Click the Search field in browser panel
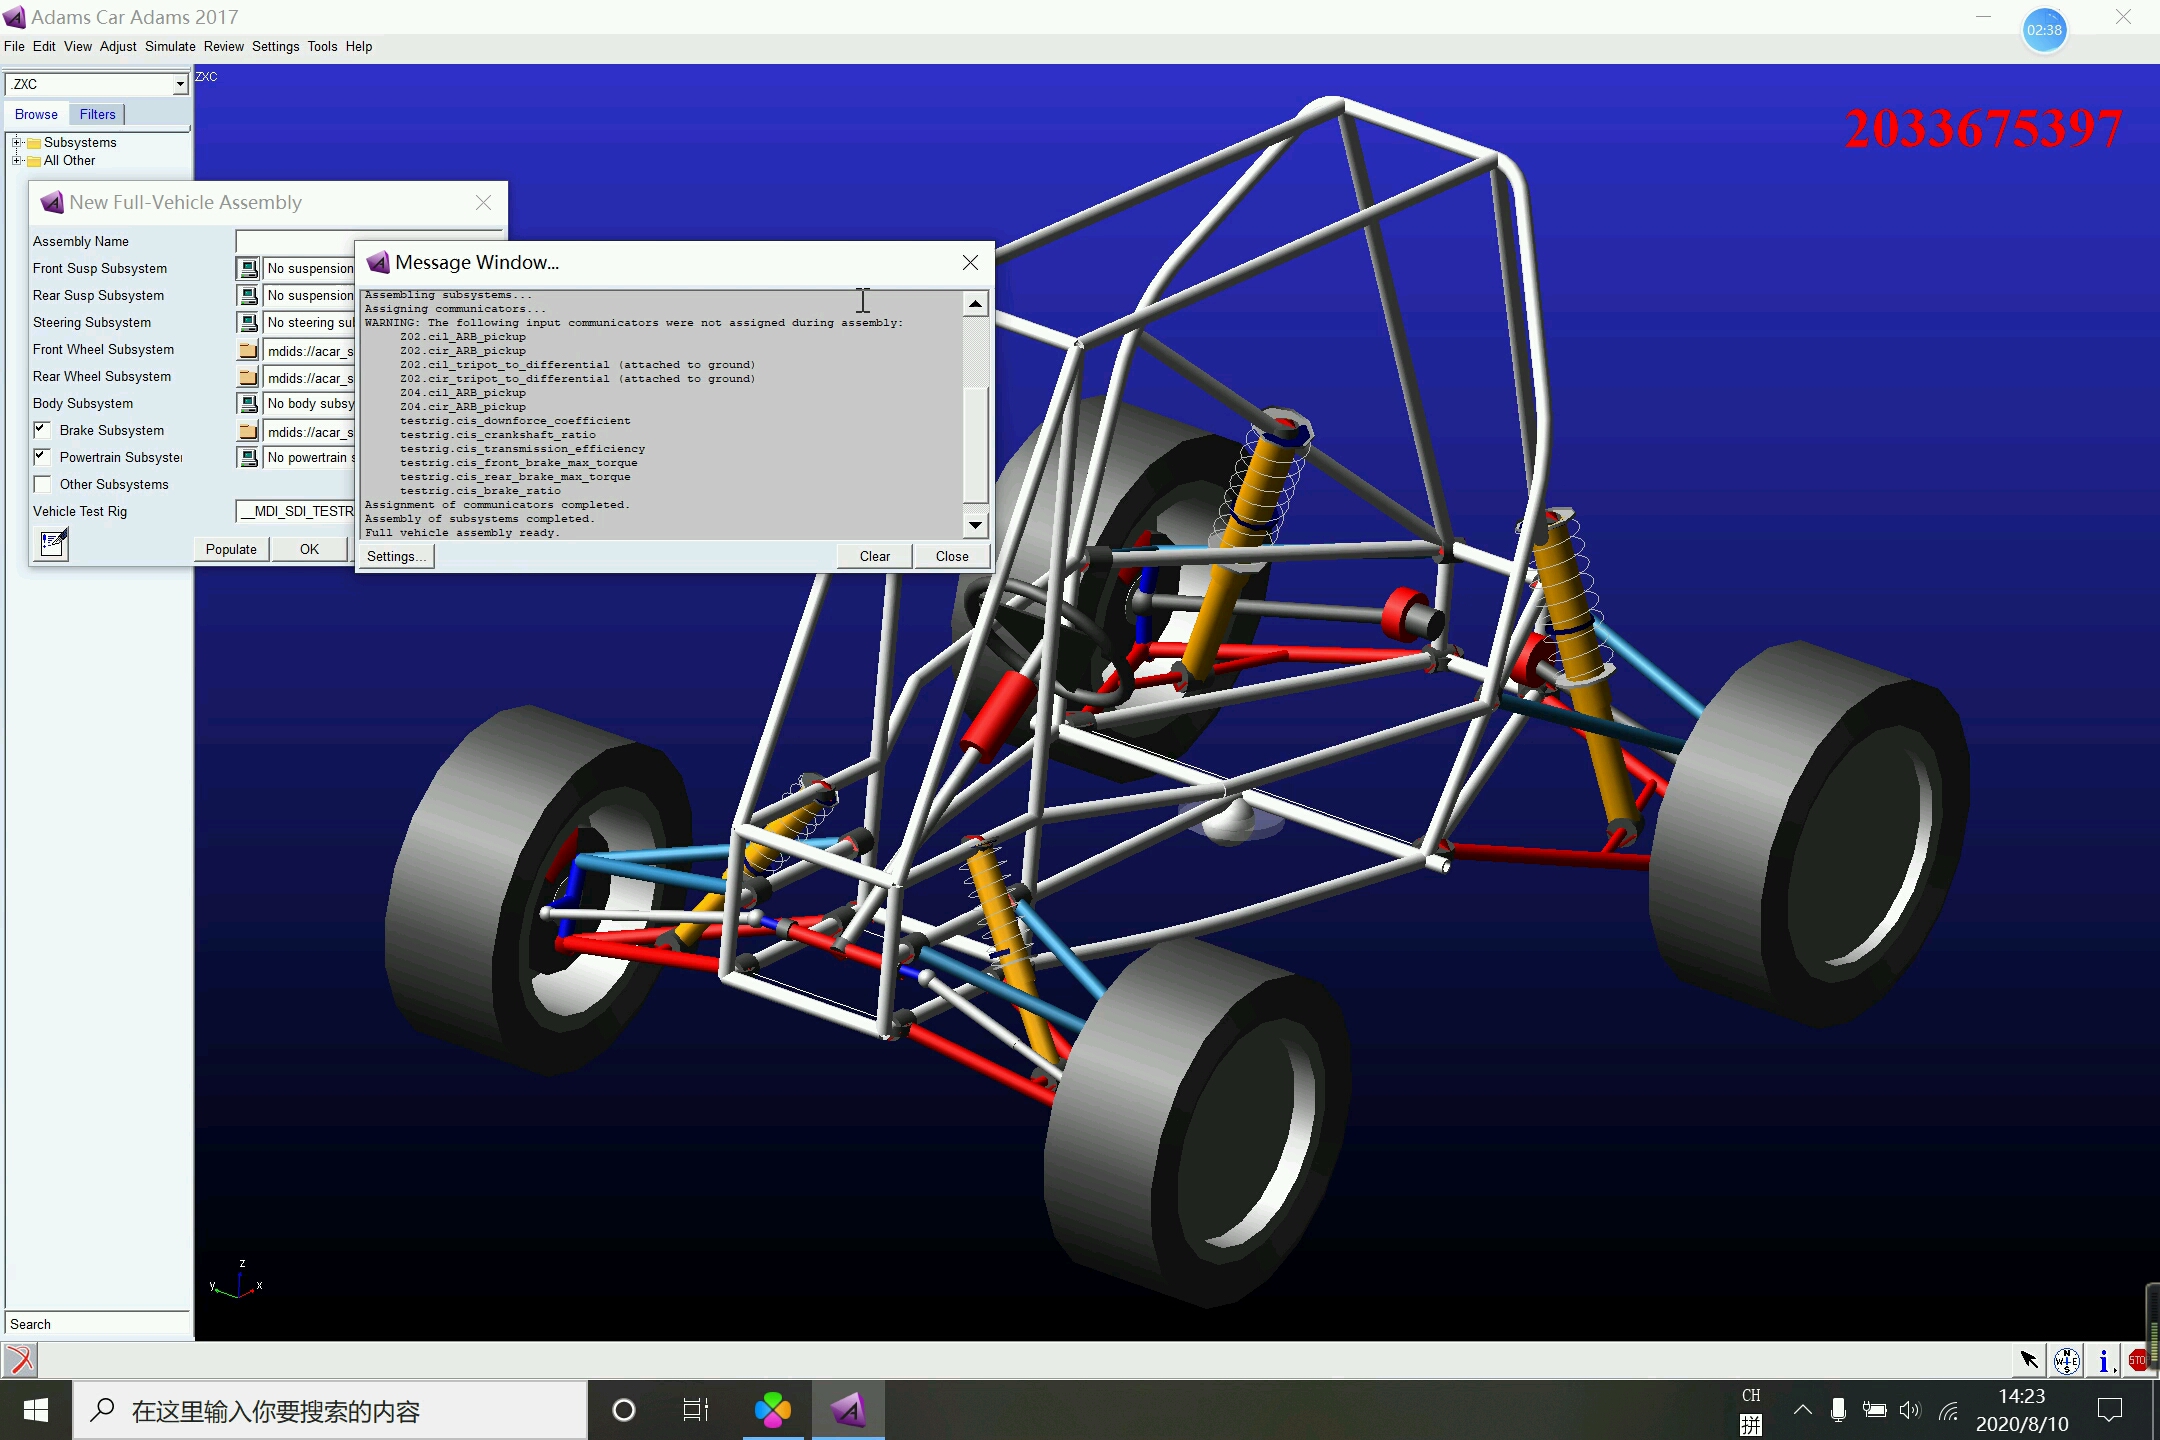2160x1440 pixels. point(97,1324)
